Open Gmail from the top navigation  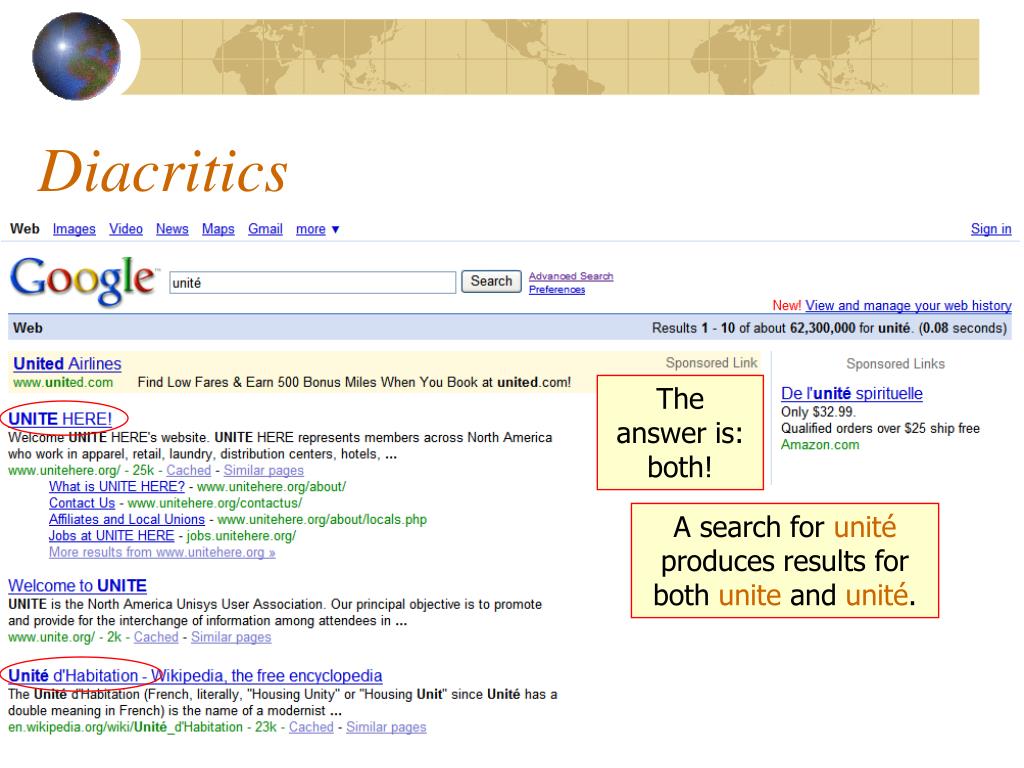coord(264,229)
